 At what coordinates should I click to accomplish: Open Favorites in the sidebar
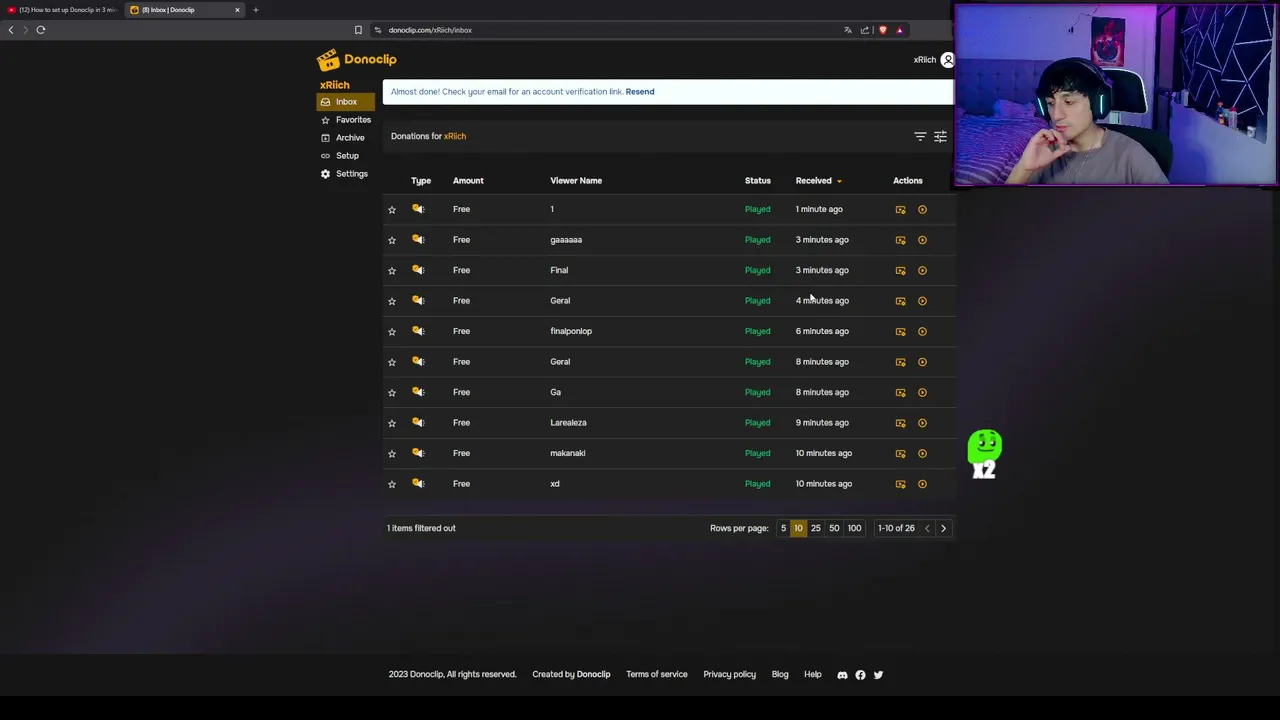[x=346, y=120]
